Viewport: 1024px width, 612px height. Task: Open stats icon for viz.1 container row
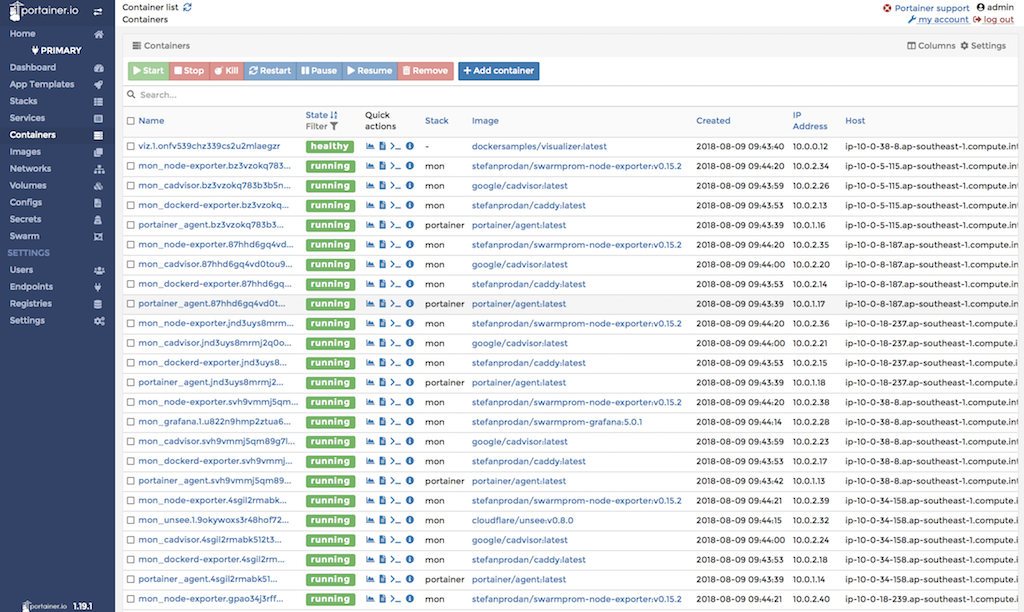[x=370, y=146]
